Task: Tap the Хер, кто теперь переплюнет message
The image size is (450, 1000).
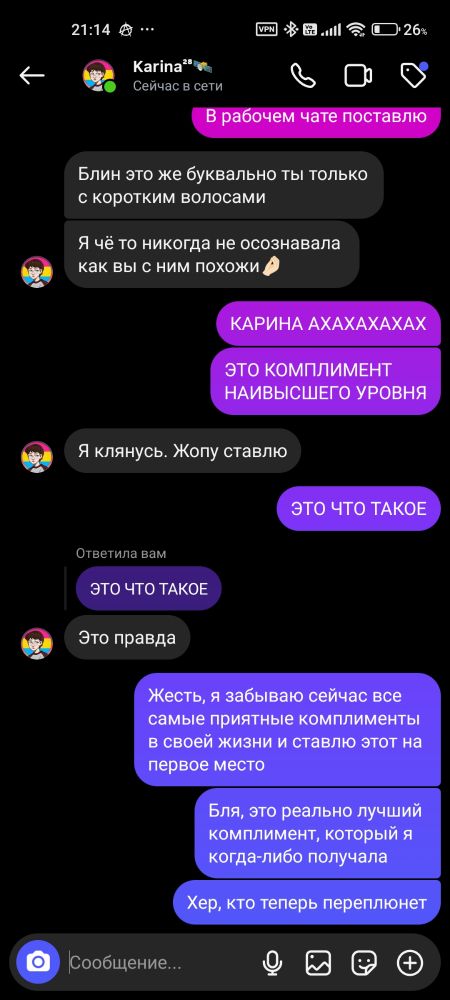Action: click(x=307, y=902)
